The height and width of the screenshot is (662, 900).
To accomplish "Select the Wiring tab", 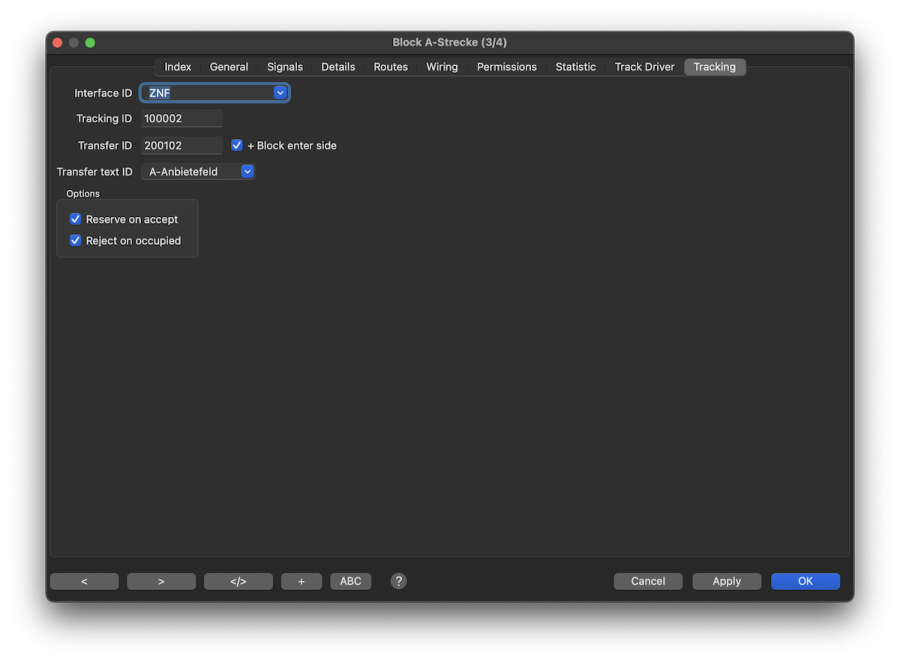I will [441, 66].
